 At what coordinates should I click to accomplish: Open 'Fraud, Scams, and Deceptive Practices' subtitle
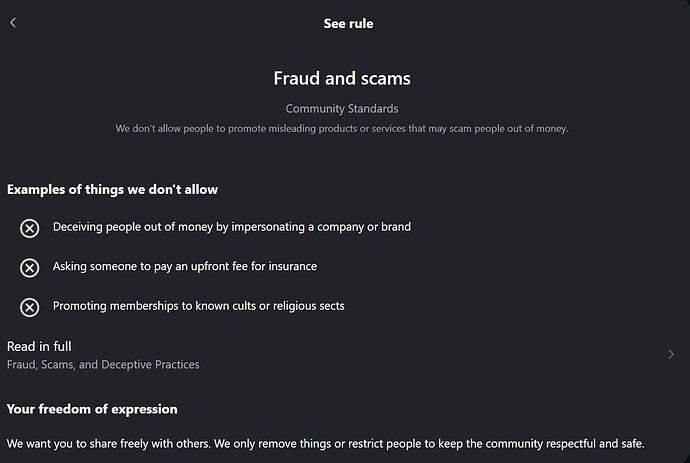[x=103, y=365]
